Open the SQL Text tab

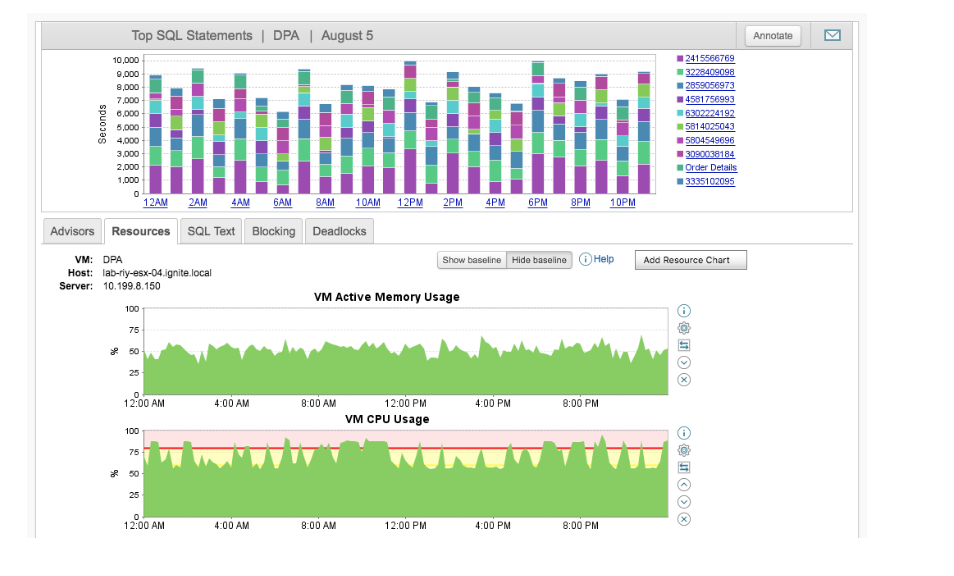click(211, 231)
